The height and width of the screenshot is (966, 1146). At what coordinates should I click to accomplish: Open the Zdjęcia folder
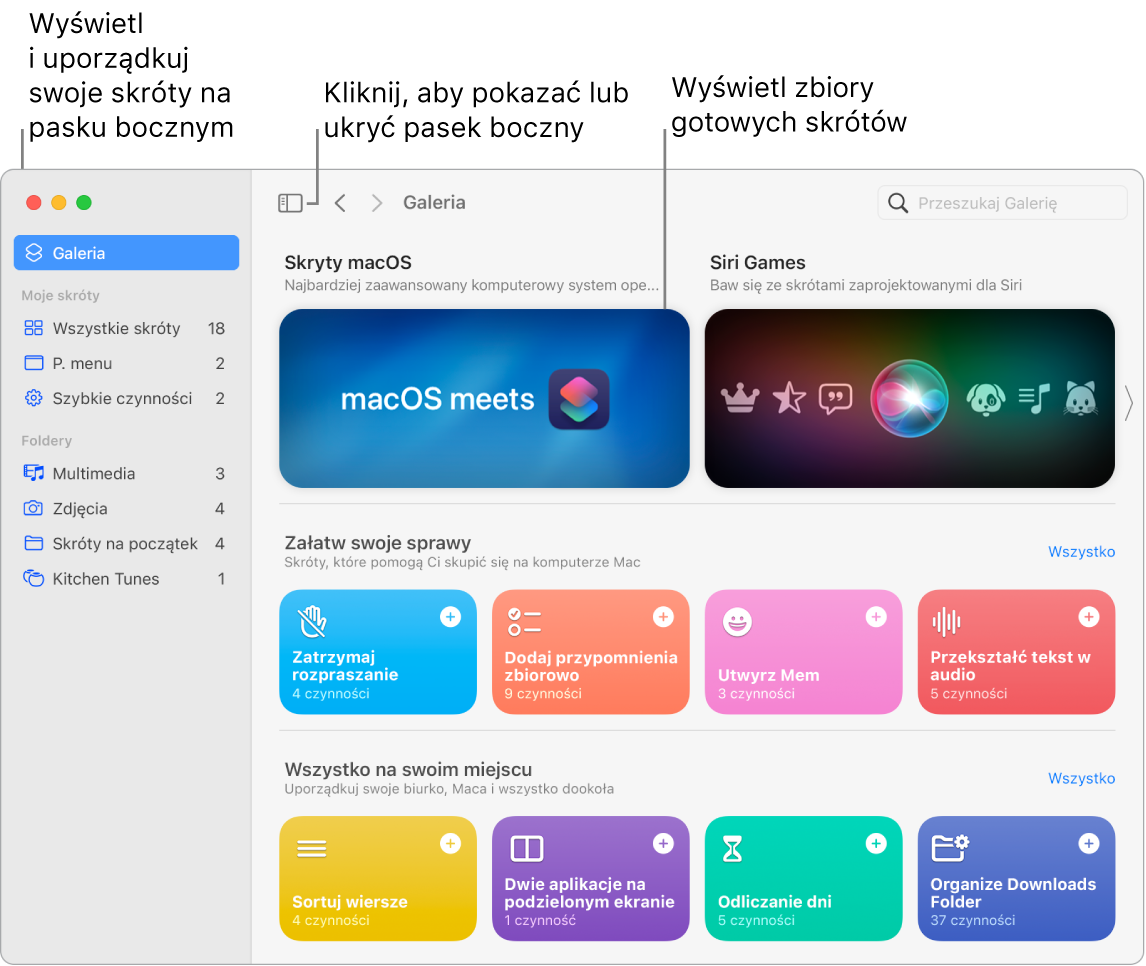80,508
